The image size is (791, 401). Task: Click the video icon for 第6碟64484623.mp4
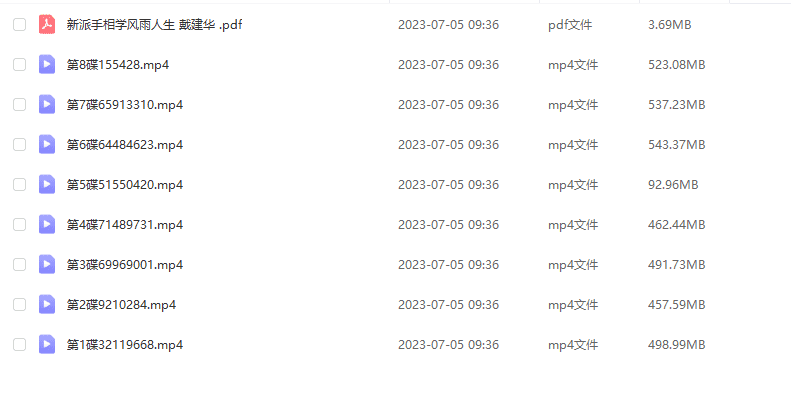47,144
